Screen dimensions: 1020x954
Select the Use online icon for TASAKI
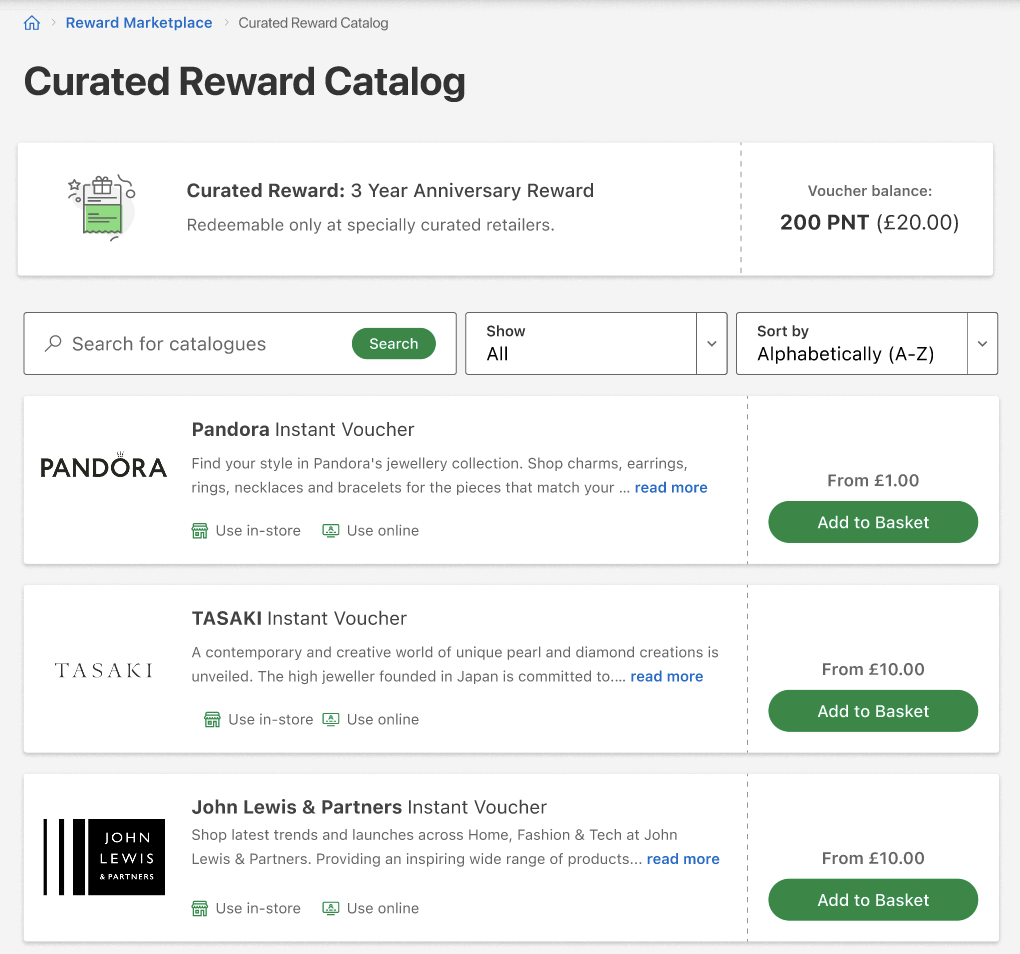330,718
